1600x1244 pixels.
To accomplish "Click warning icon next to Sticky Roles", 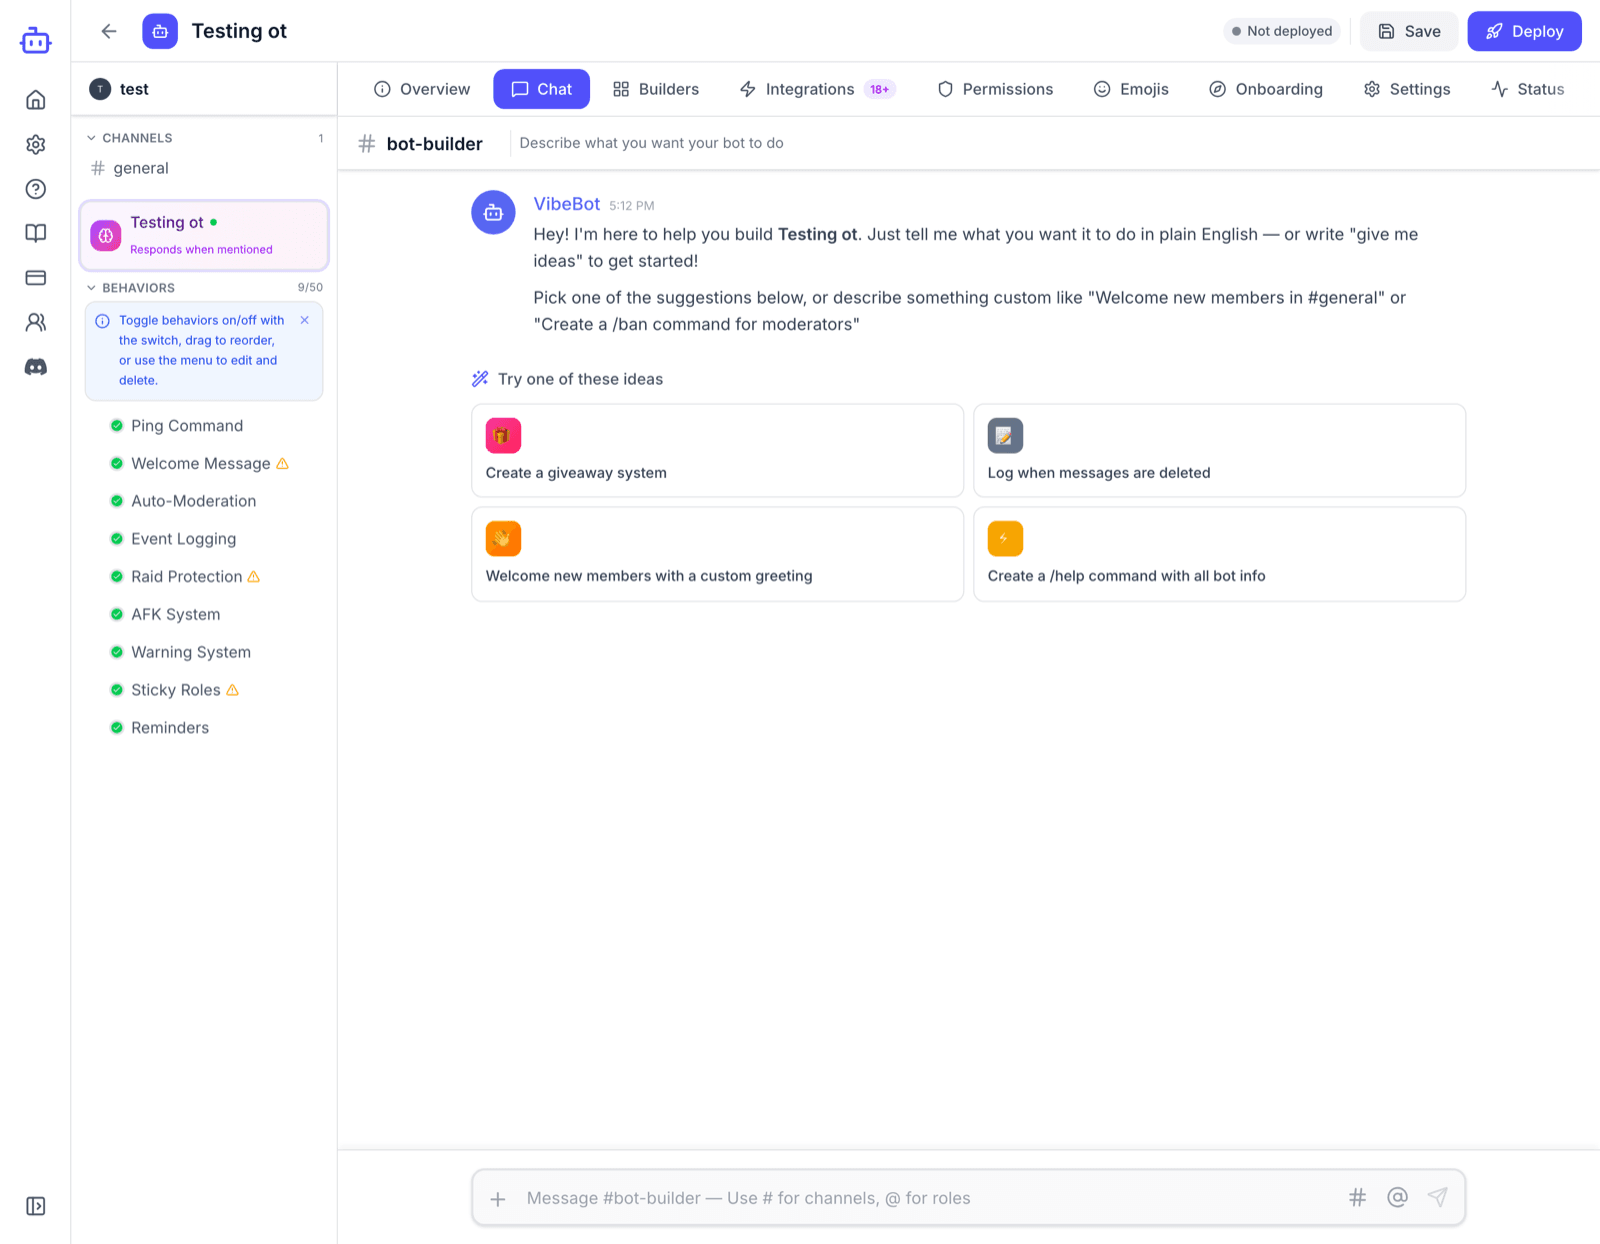I will pos(233,690).
